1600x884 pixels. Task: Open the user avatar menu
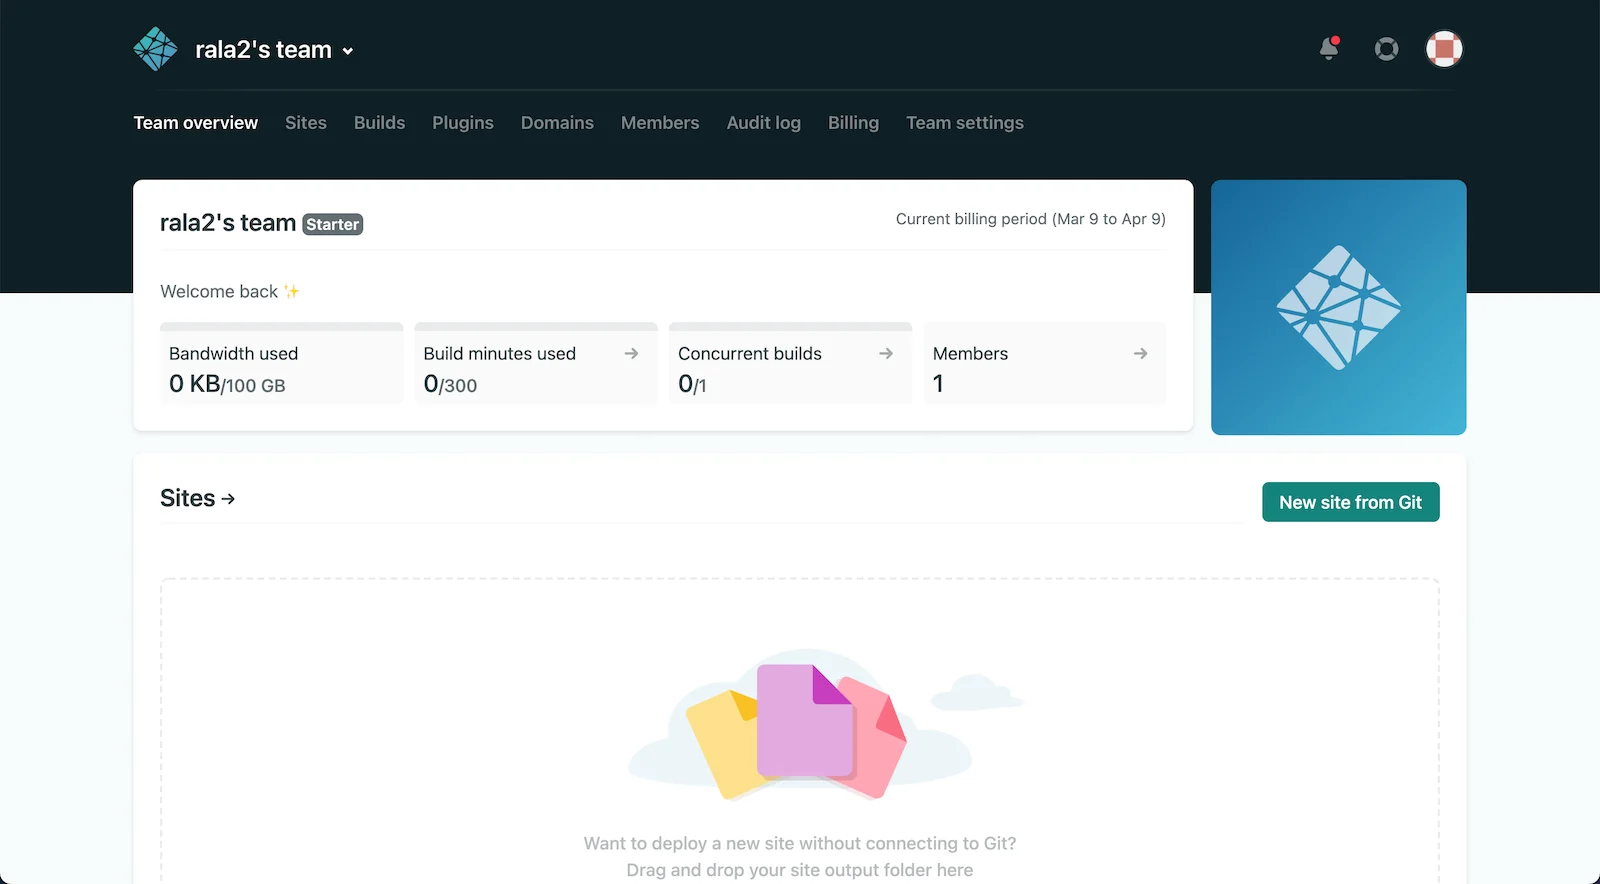click(x=1444, y=48)
